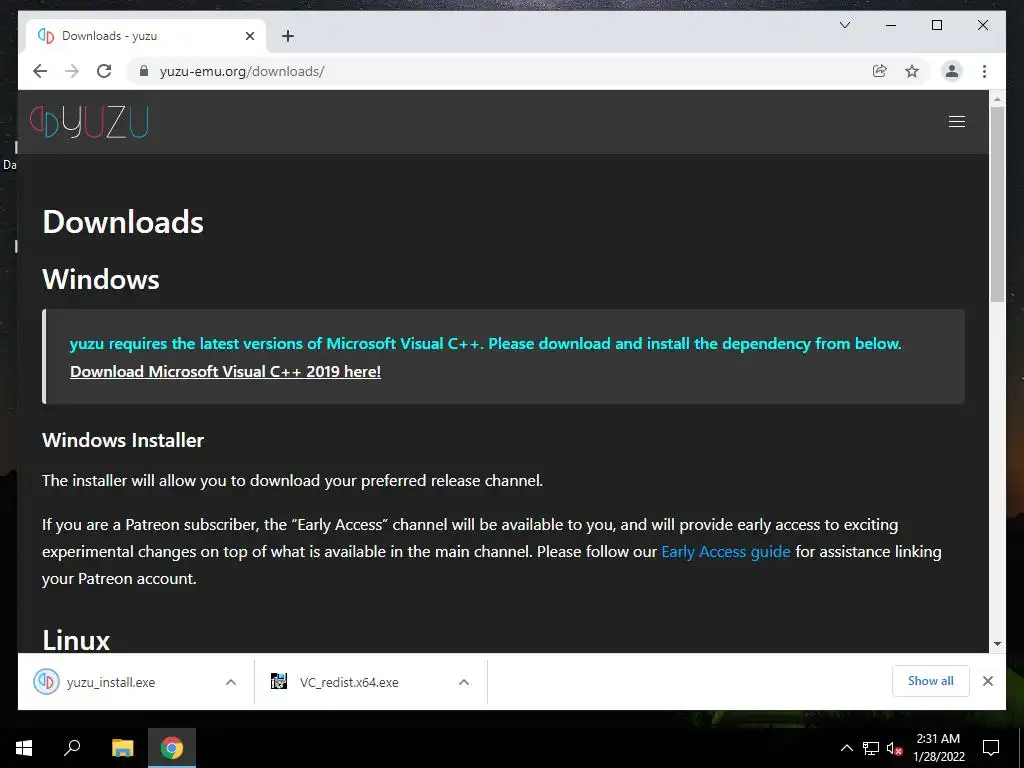
Task: Open Chrome three-dot menu
Action: pyautogui.click(x=984, y=71)
